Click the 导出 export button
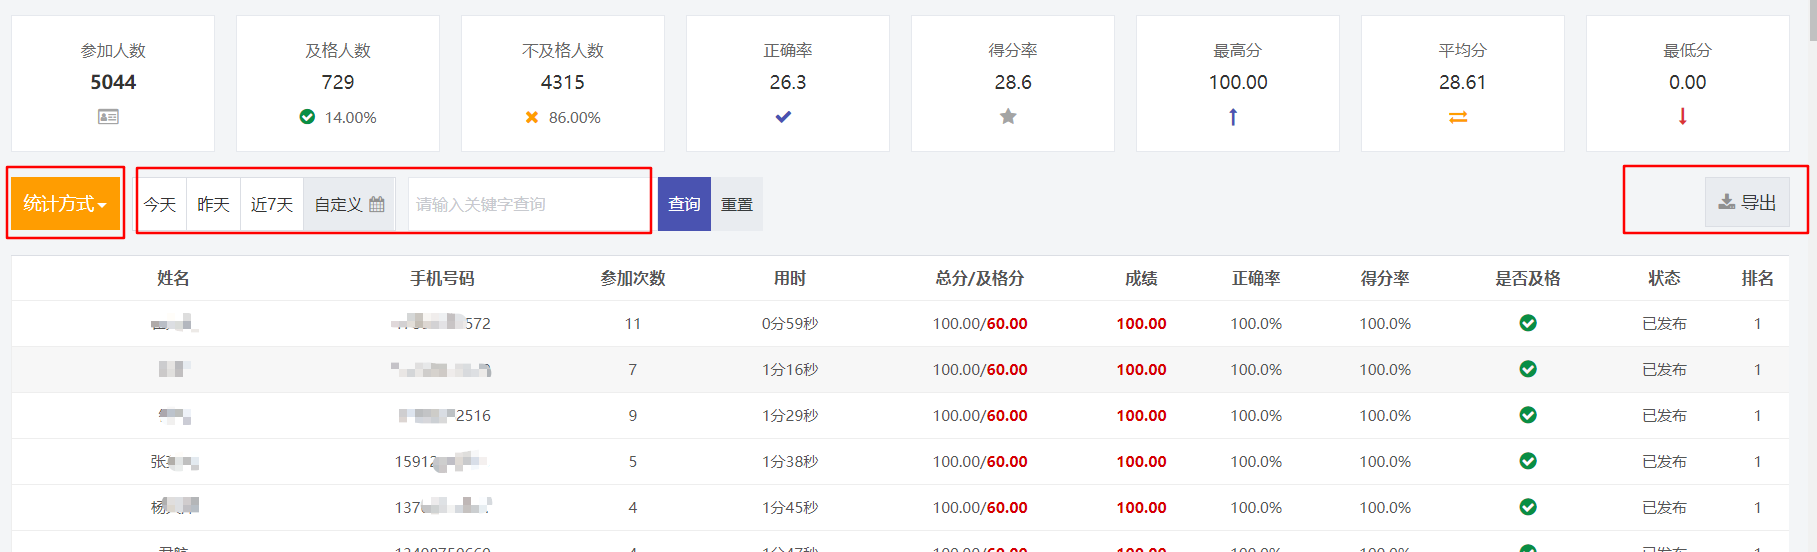The width and height of the screenshot is (1817, 552). [x=1747, y=202]
